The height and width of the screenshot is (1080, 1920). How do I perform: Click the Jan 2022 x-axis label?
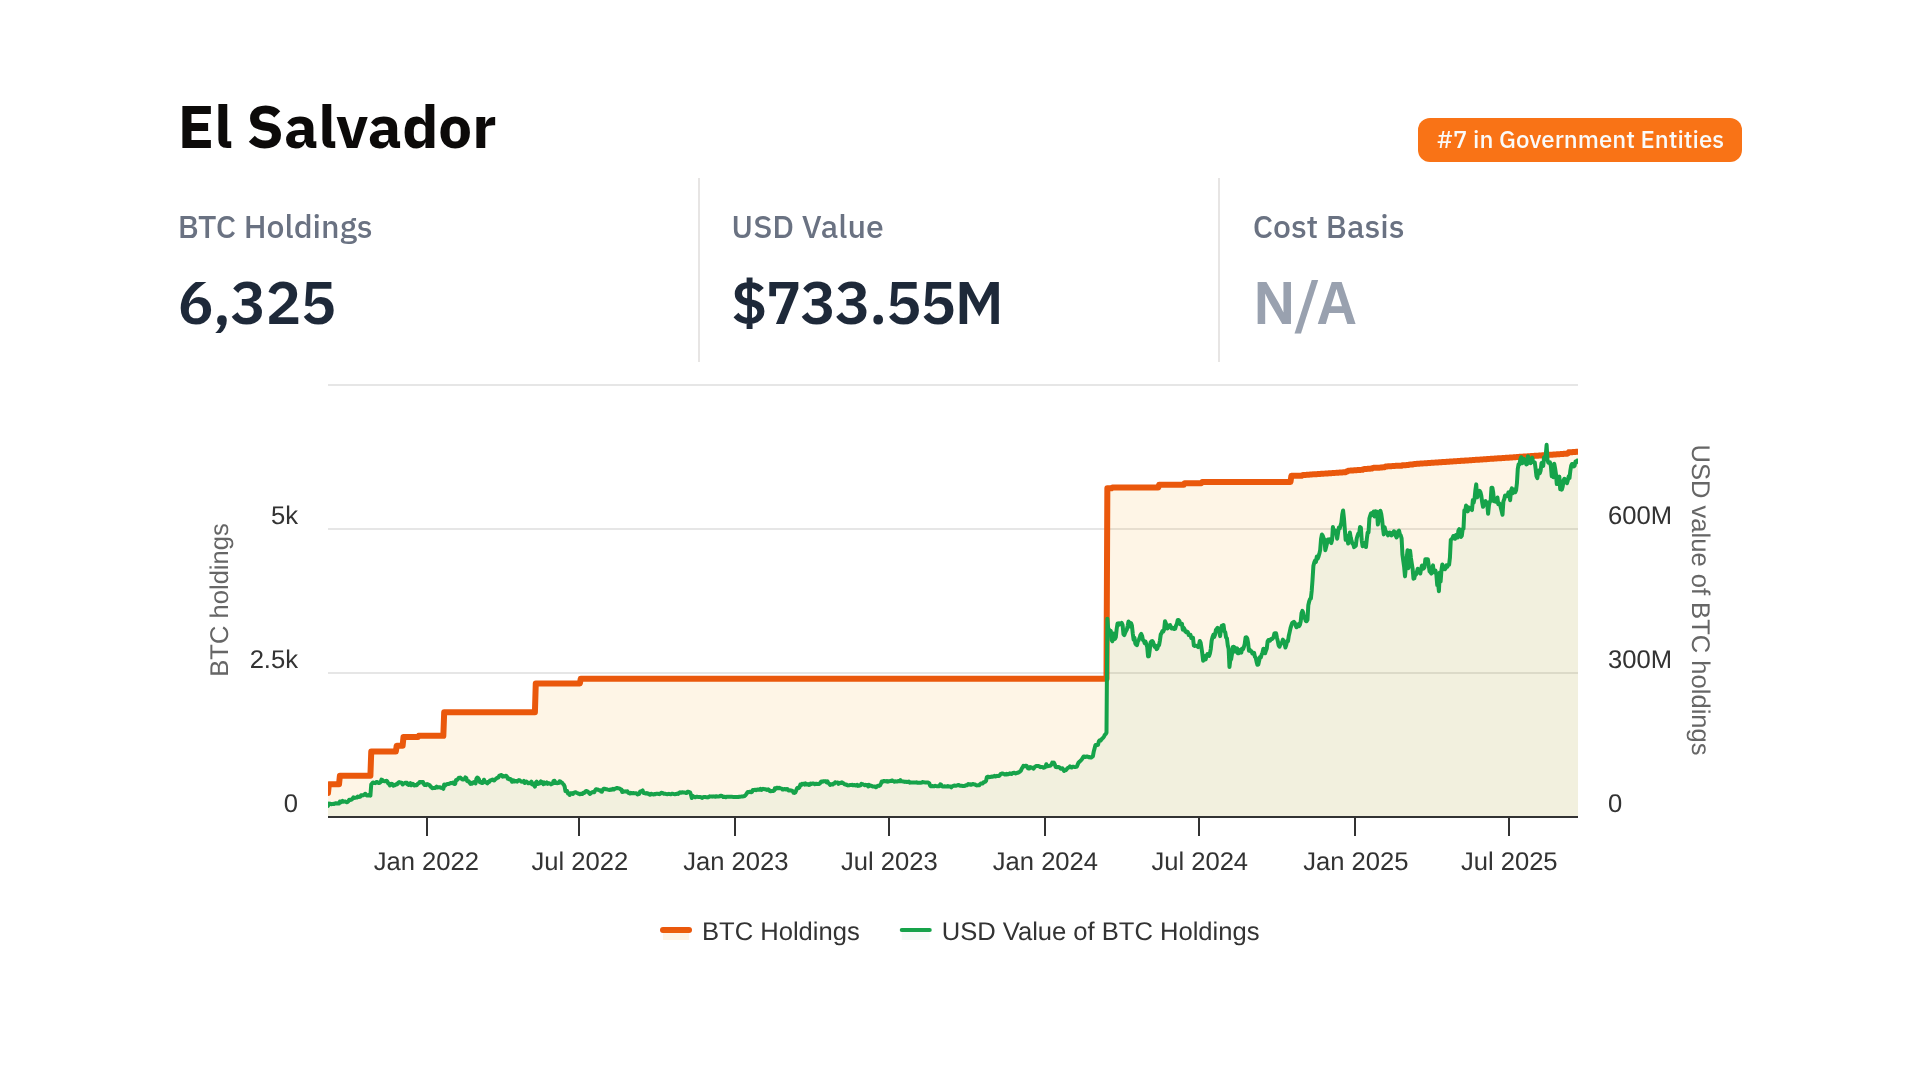pos(426,861)
